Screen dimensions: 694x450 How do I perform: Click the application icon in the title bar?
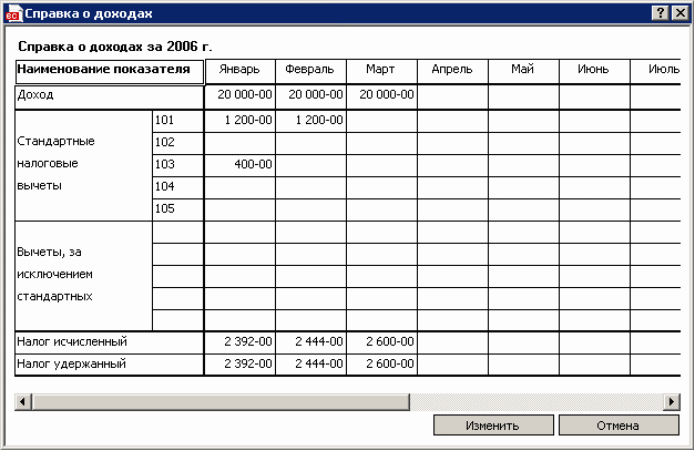pos(13,13)
